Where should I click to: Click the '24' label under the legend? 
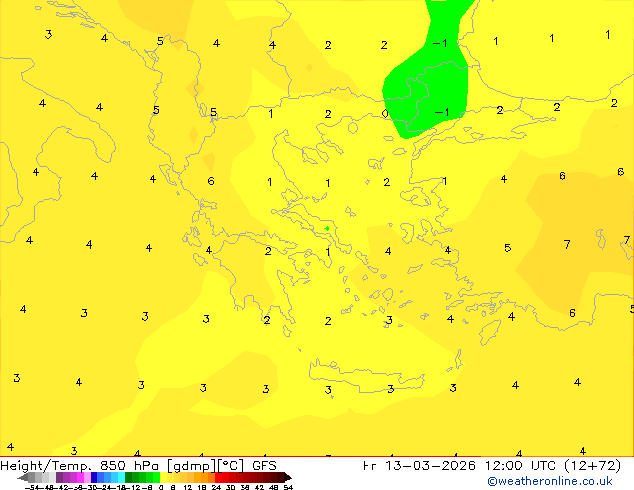tap(216, 487)
